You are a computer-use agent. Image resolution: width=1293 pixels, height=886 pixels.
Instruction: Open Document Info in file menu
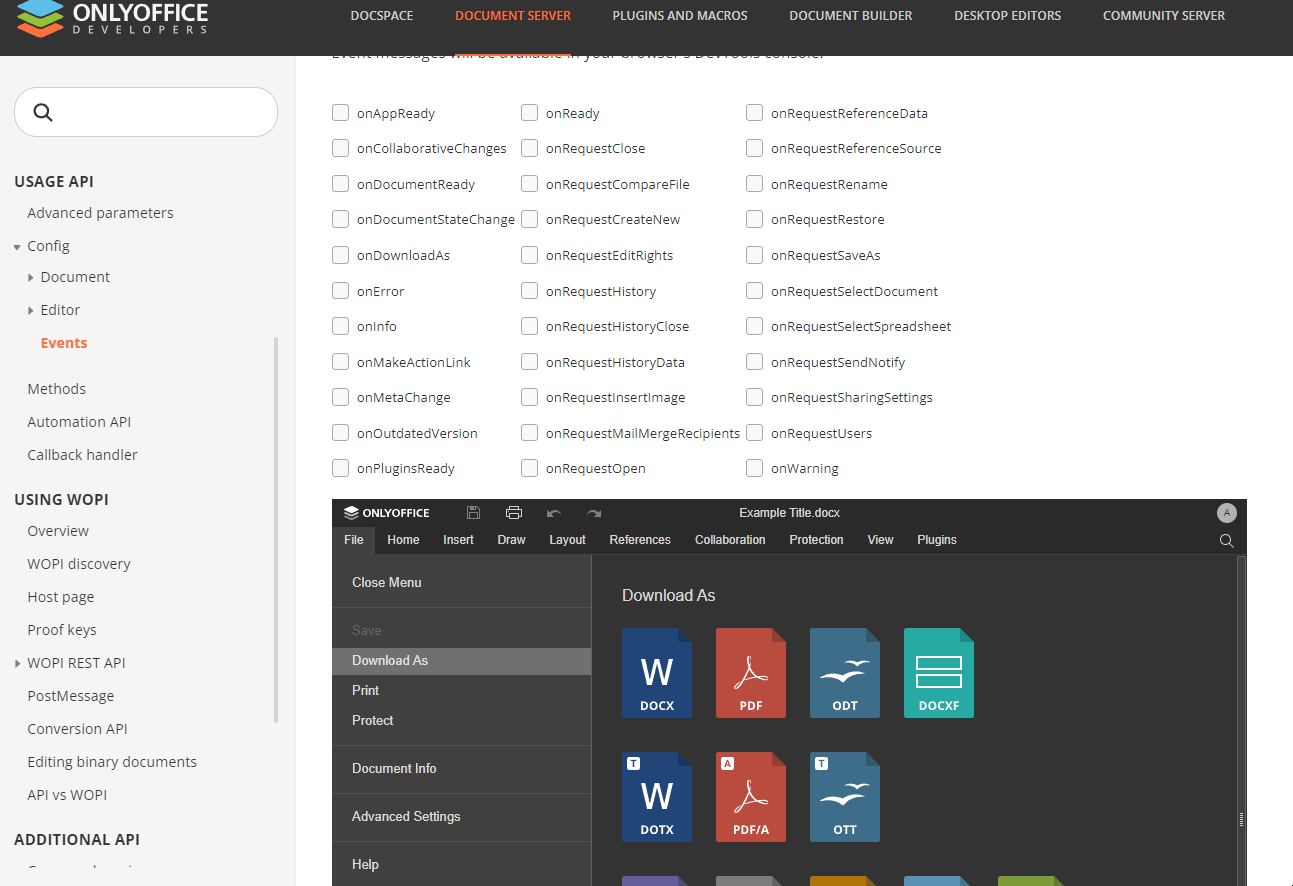pyautogui.click(x=462, y=769)
